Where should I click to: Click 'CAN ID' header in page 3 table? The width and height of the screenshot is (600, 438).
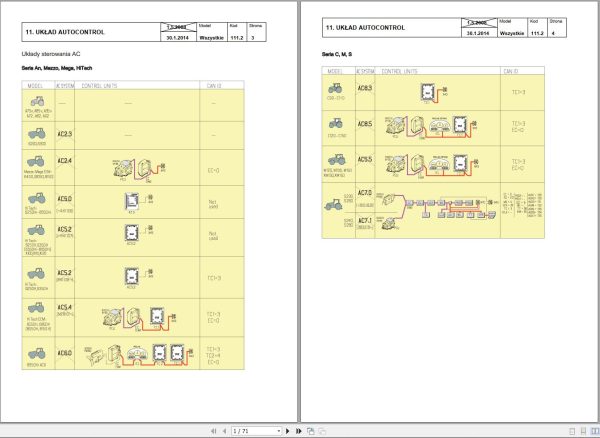[214, 86]
